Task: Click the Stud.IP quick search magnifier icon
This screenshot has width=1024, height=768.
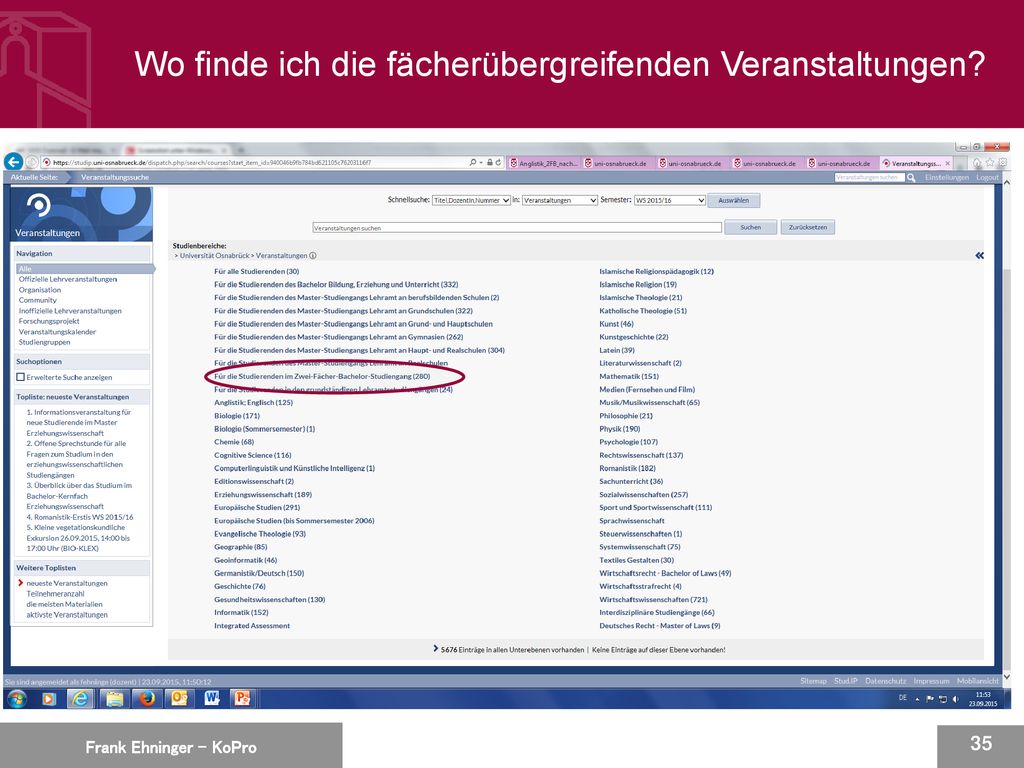Action: 910,178
